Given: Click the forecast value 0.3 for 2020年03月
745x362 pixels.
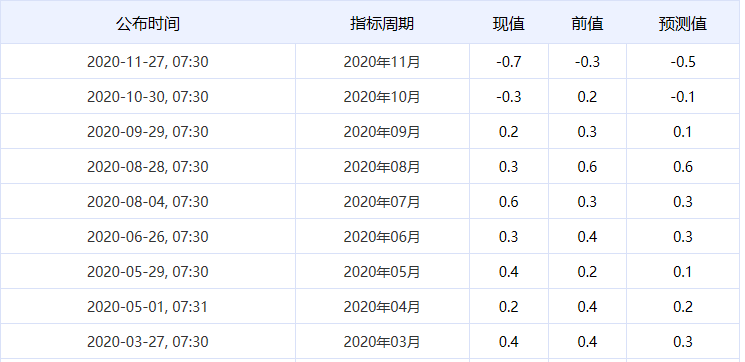Looking at the screenshot, I should (683, 342).
